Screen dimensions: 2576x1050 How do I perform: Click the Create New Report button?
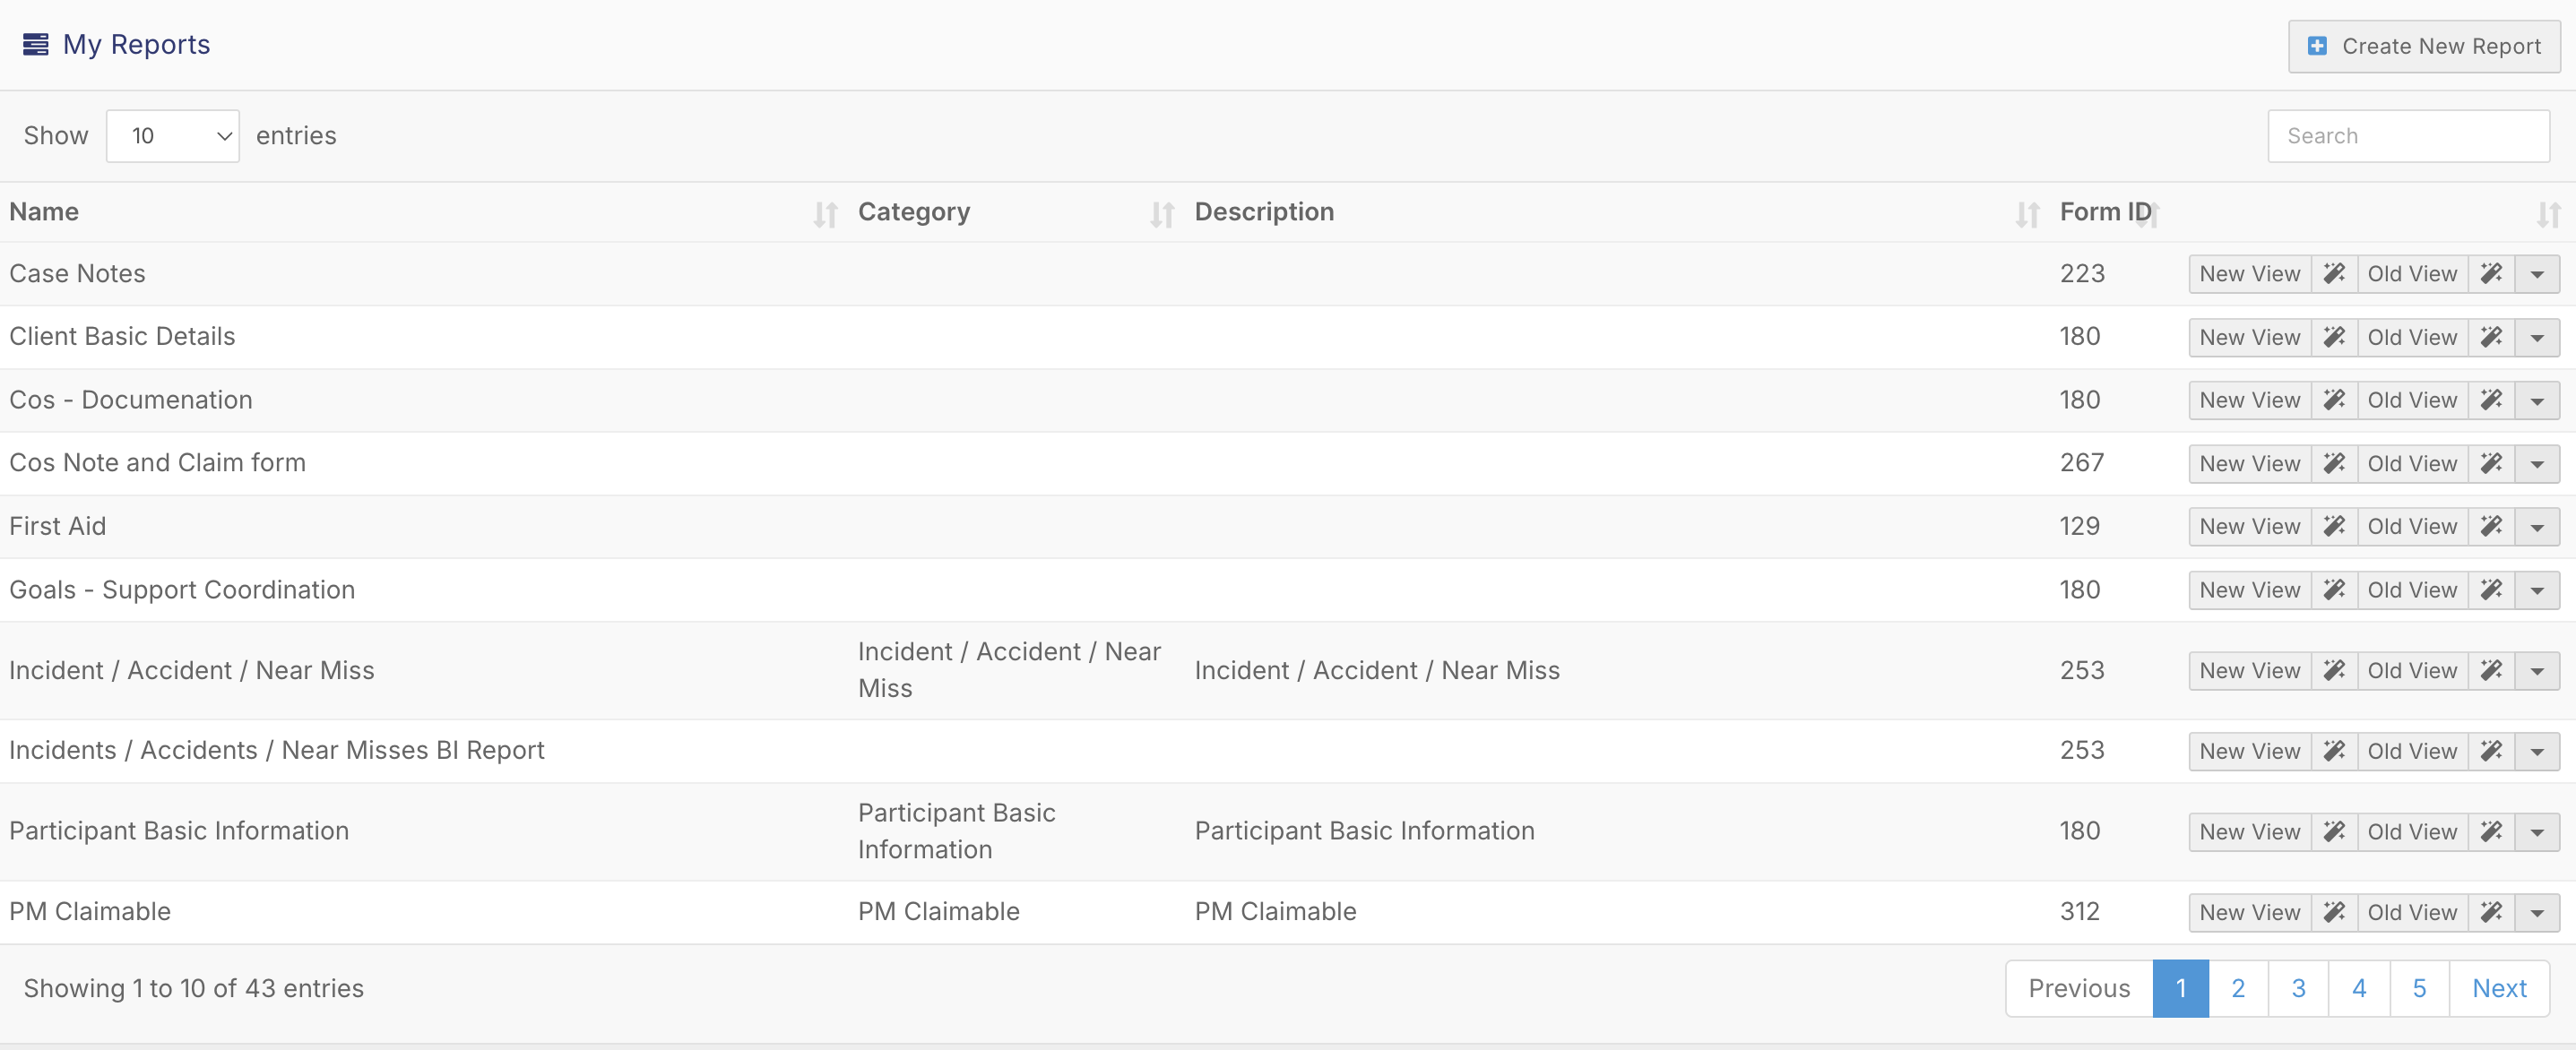(x=2424, y=46)
